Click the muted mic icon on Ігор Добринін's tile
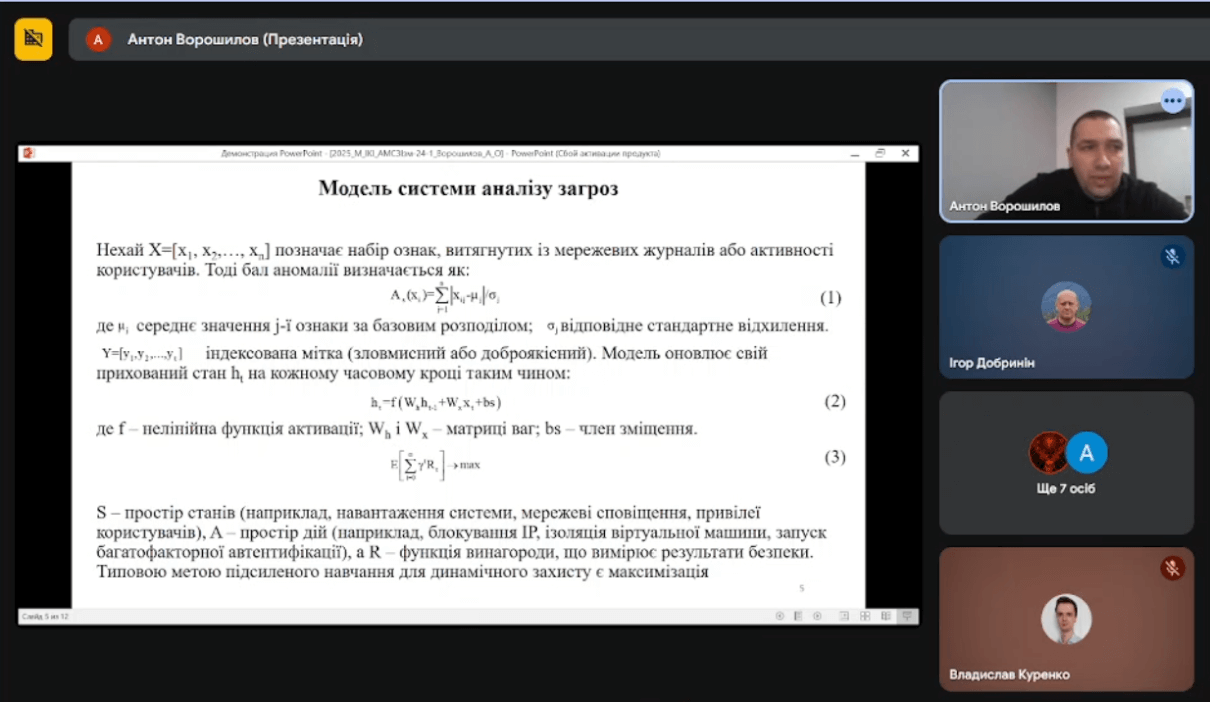This screenshot has height=702, width=1210. (1172, 257)
